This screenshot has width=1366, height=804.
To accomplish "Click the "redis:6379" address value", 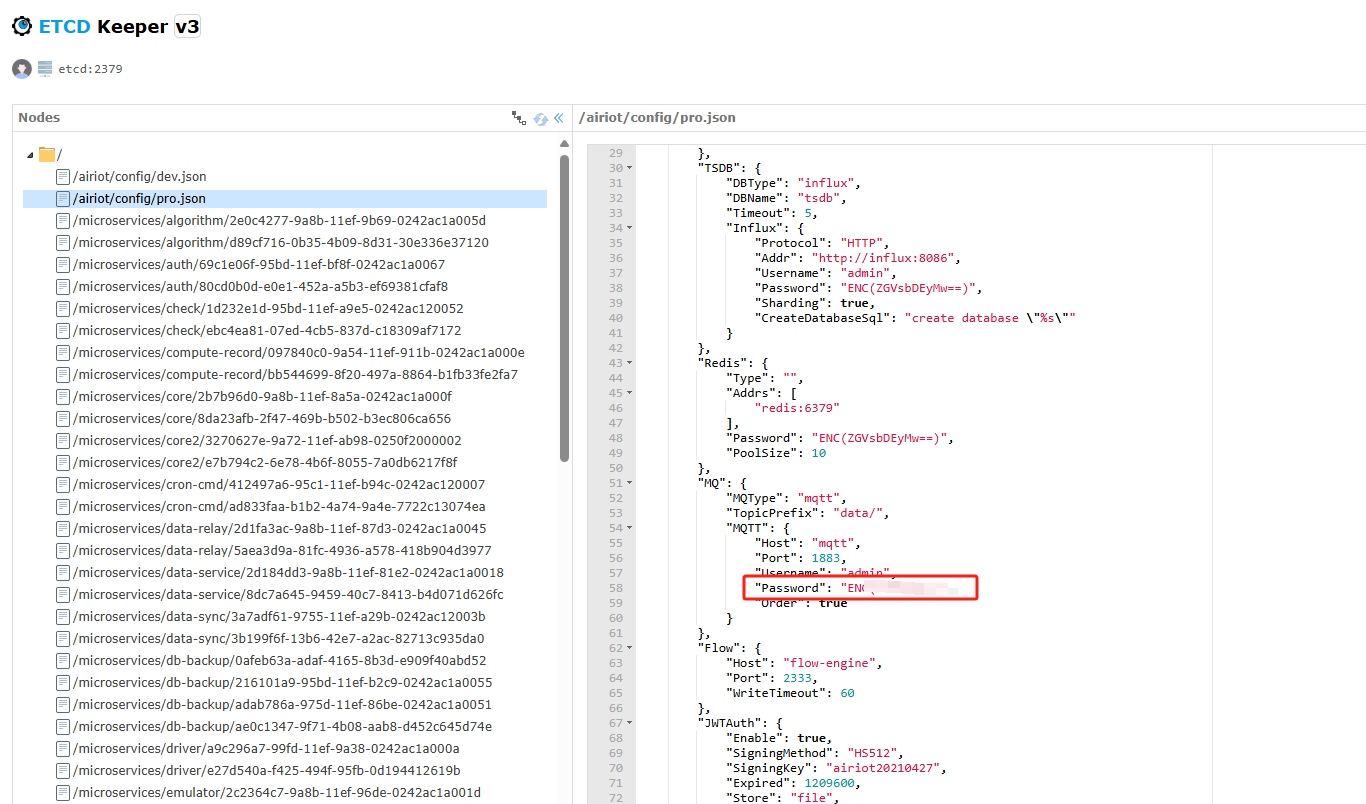I will [x=797, y=408].
